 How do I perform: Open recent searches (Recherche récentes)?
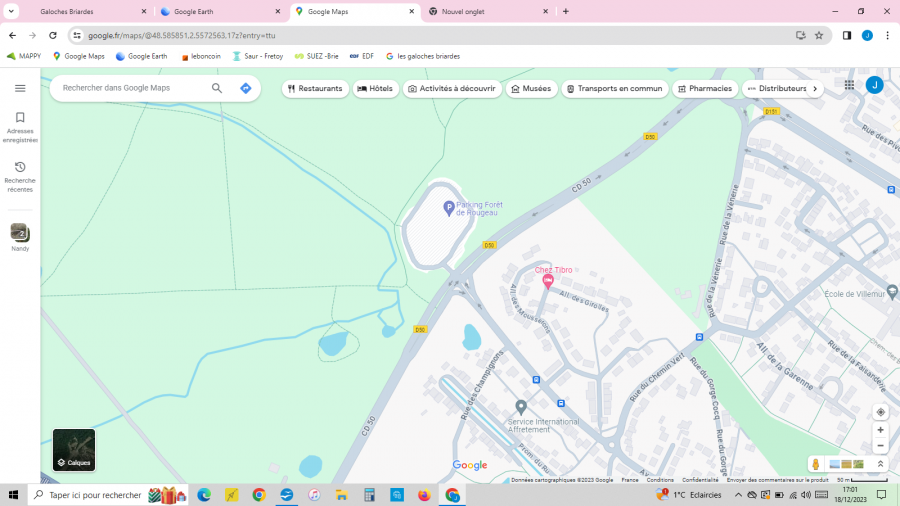pyautogui.click(x=20, y=176)
